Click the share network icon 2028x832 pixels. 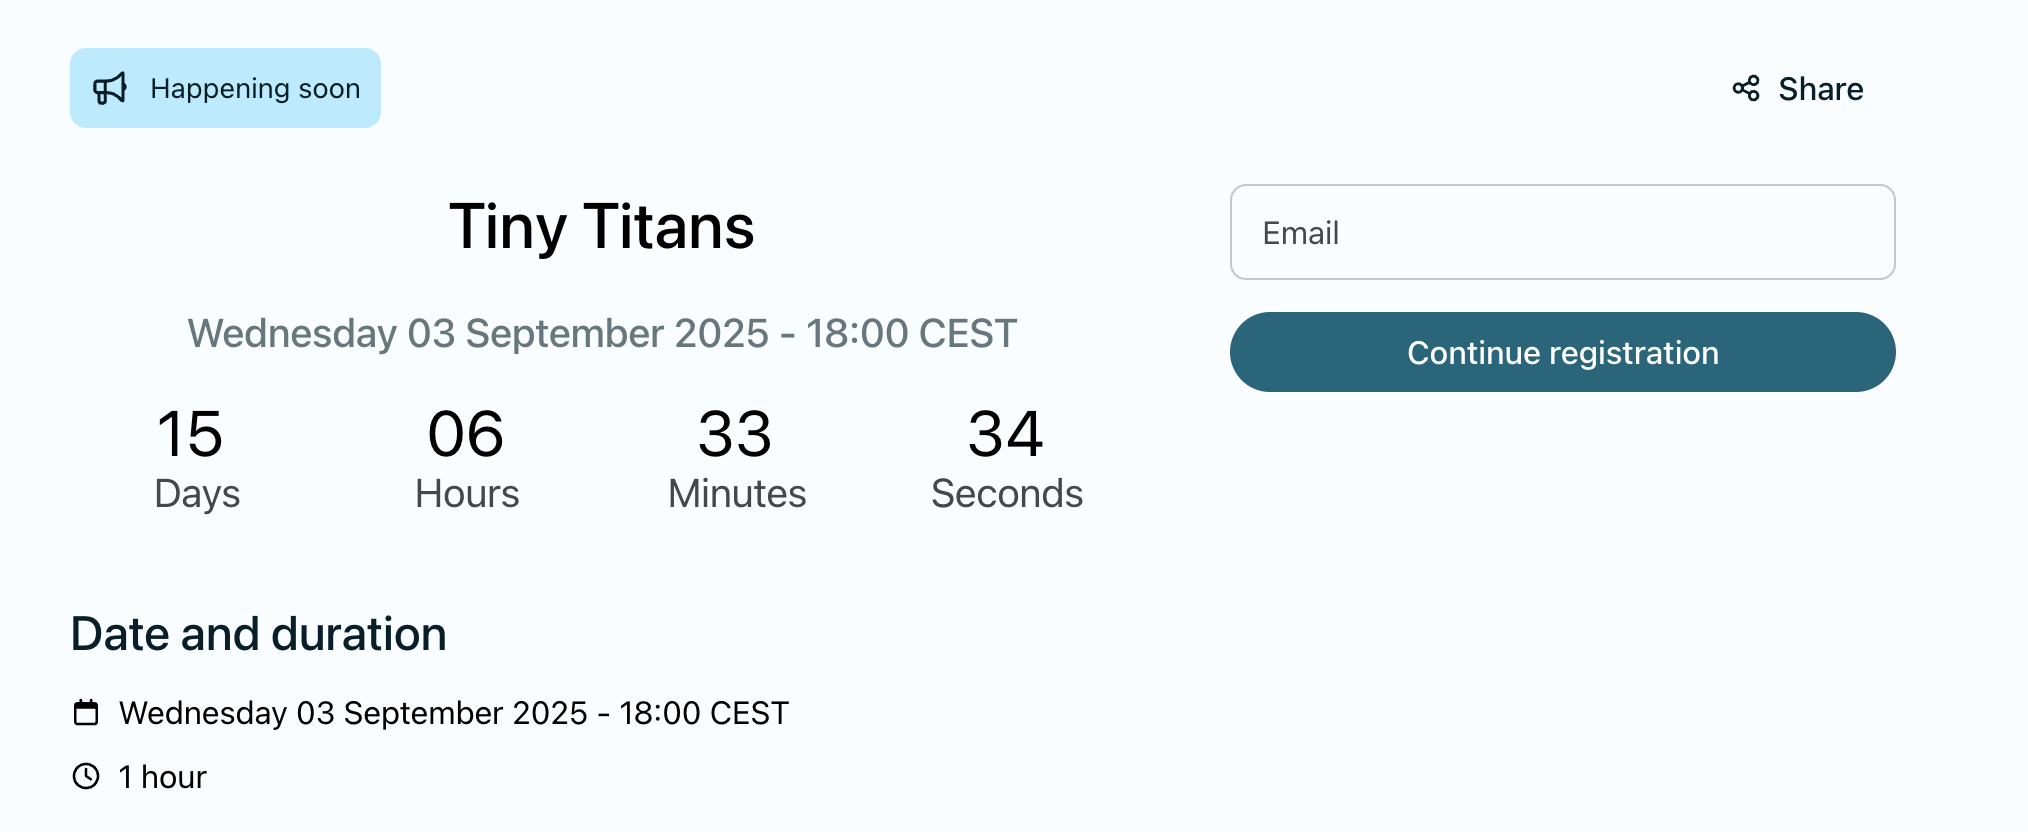[x=1746, y=89]
